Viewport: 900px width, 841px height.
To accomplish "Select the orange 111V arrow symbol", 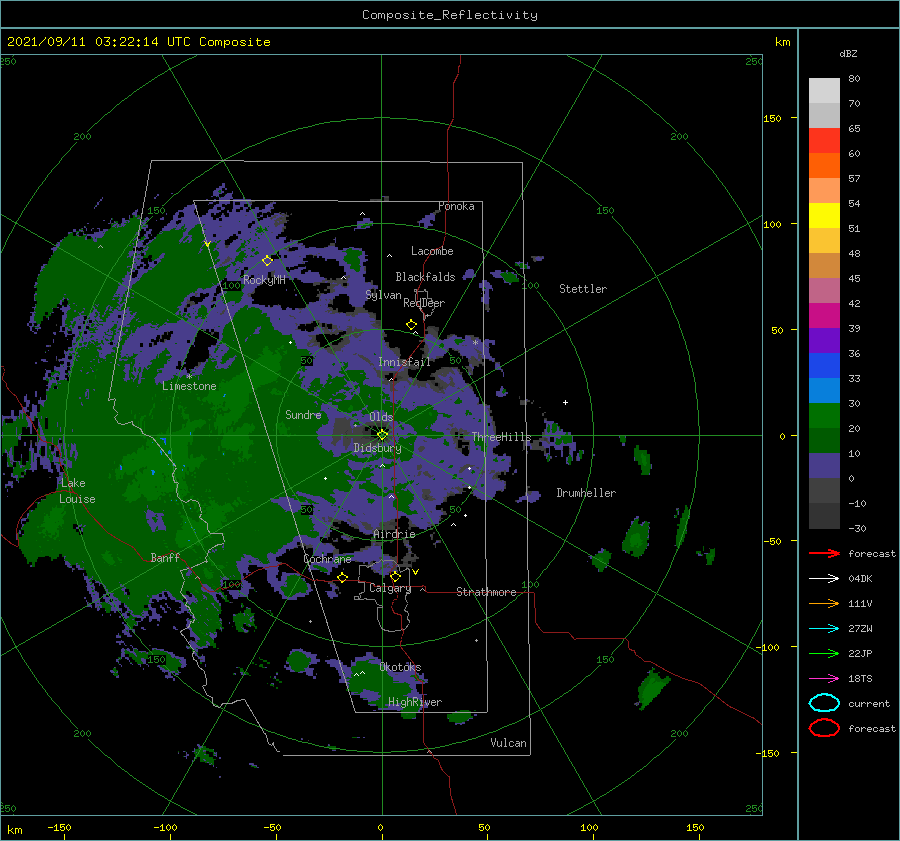I will 824,603.
